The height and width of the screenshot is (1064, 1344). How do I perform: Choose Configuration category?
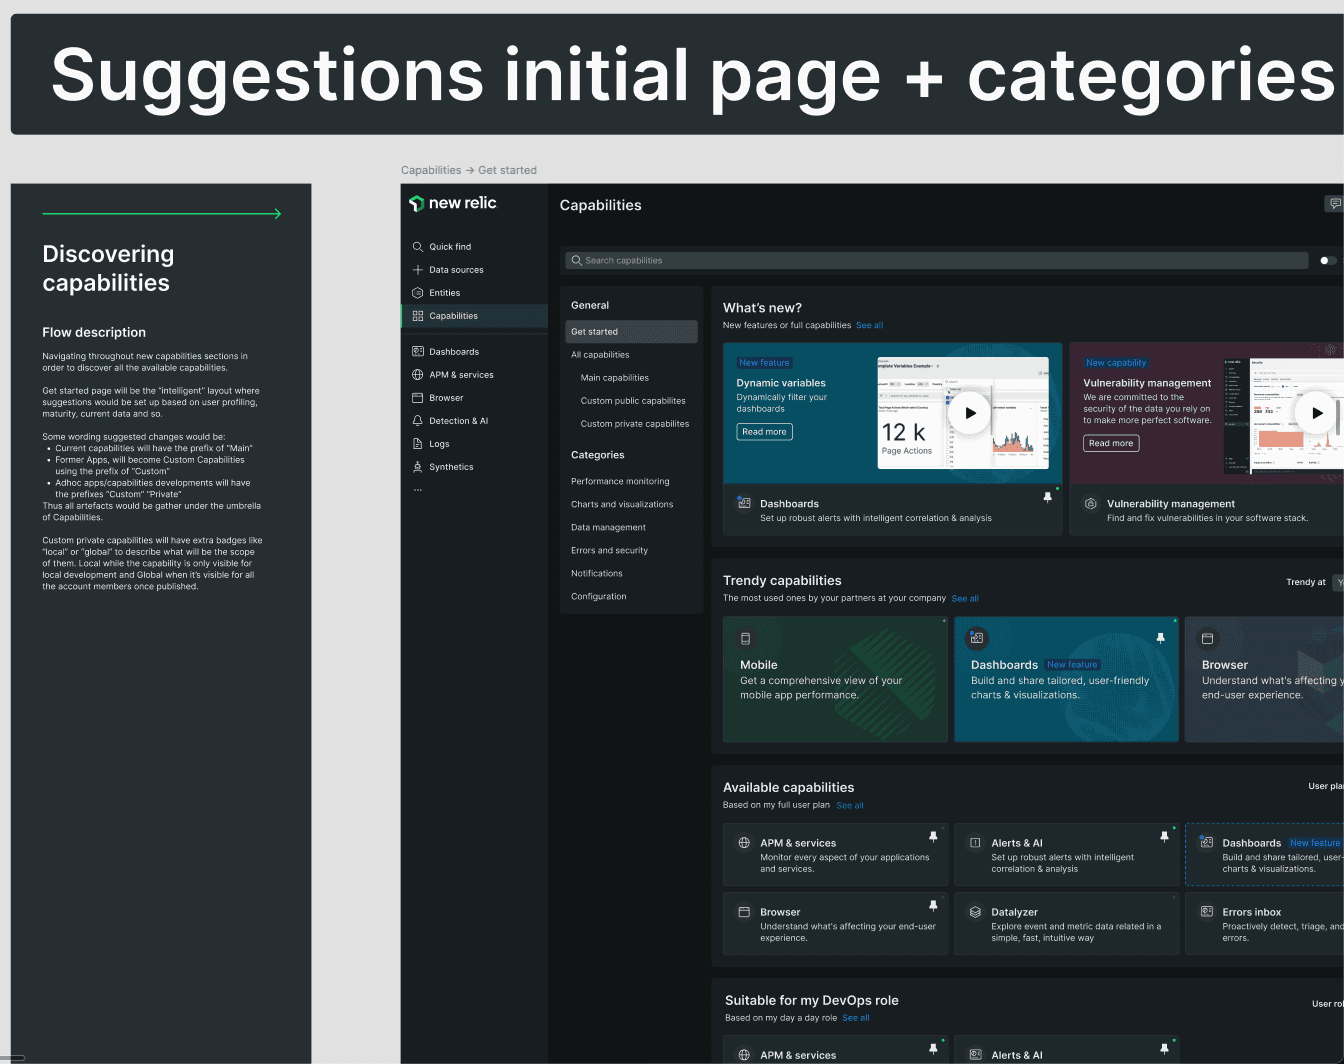pos(599,597)
